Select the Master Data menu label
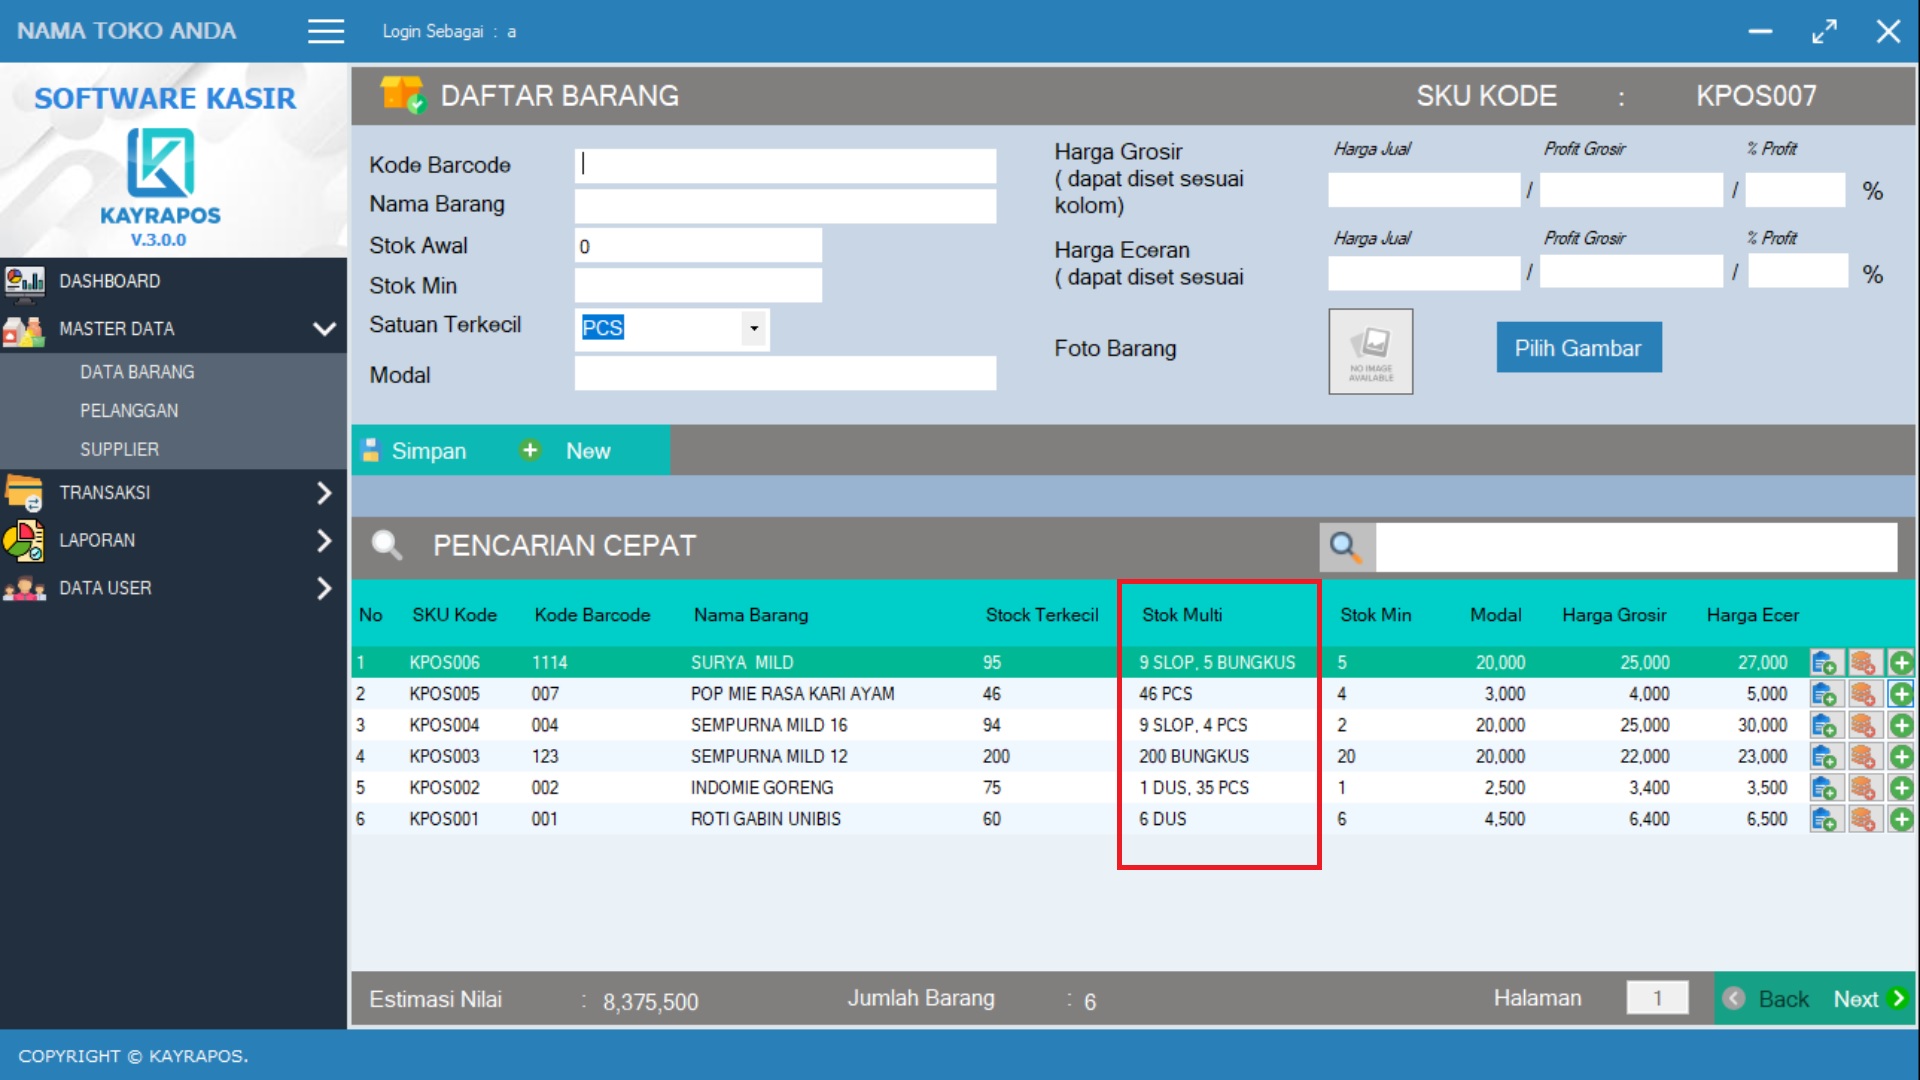Image resolution: width=1920 pixels, height=1080 pixels. click(x=116, y=328)
